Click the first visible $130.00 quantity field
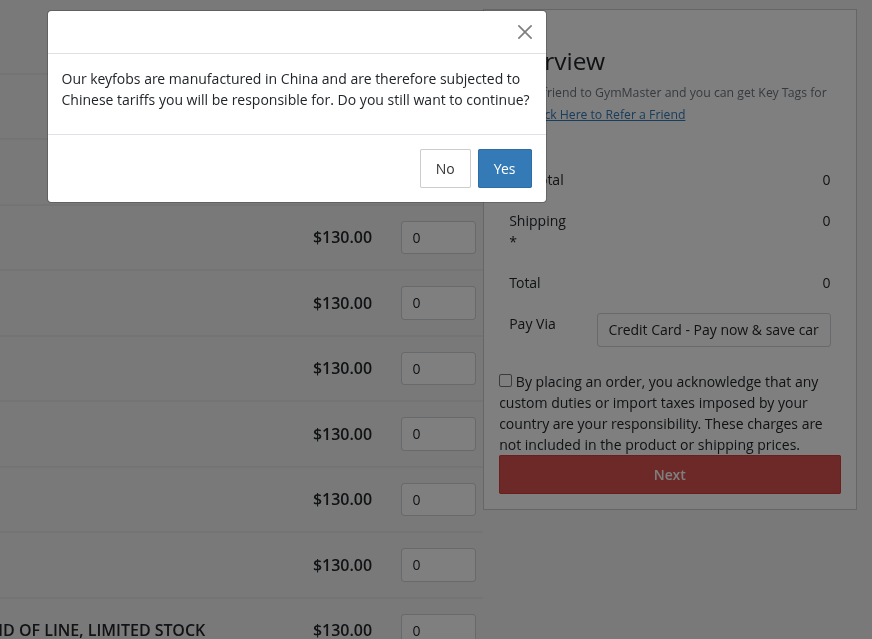This screenshot has height=639, width=872. click(x=438, y=238)
